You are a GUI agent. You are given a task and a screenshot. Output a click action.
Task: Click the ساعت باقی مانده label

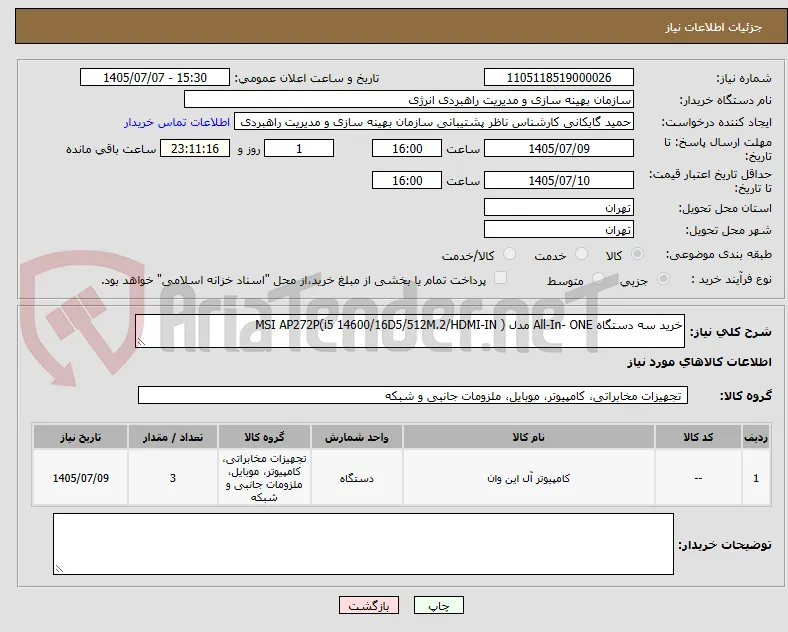[x=111, y=149]
